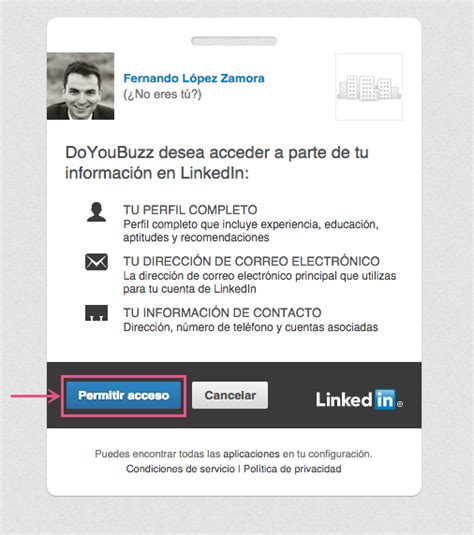474x535 pixels.
Task: Click the company buildings placeholder image
Action: [x=369, y=87]
